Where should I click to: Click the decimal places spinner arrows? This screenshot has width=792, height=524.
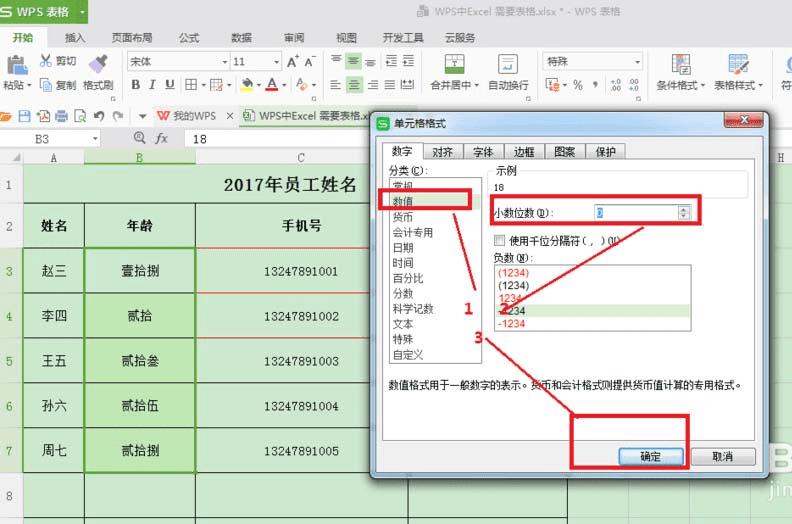point(683,212)
